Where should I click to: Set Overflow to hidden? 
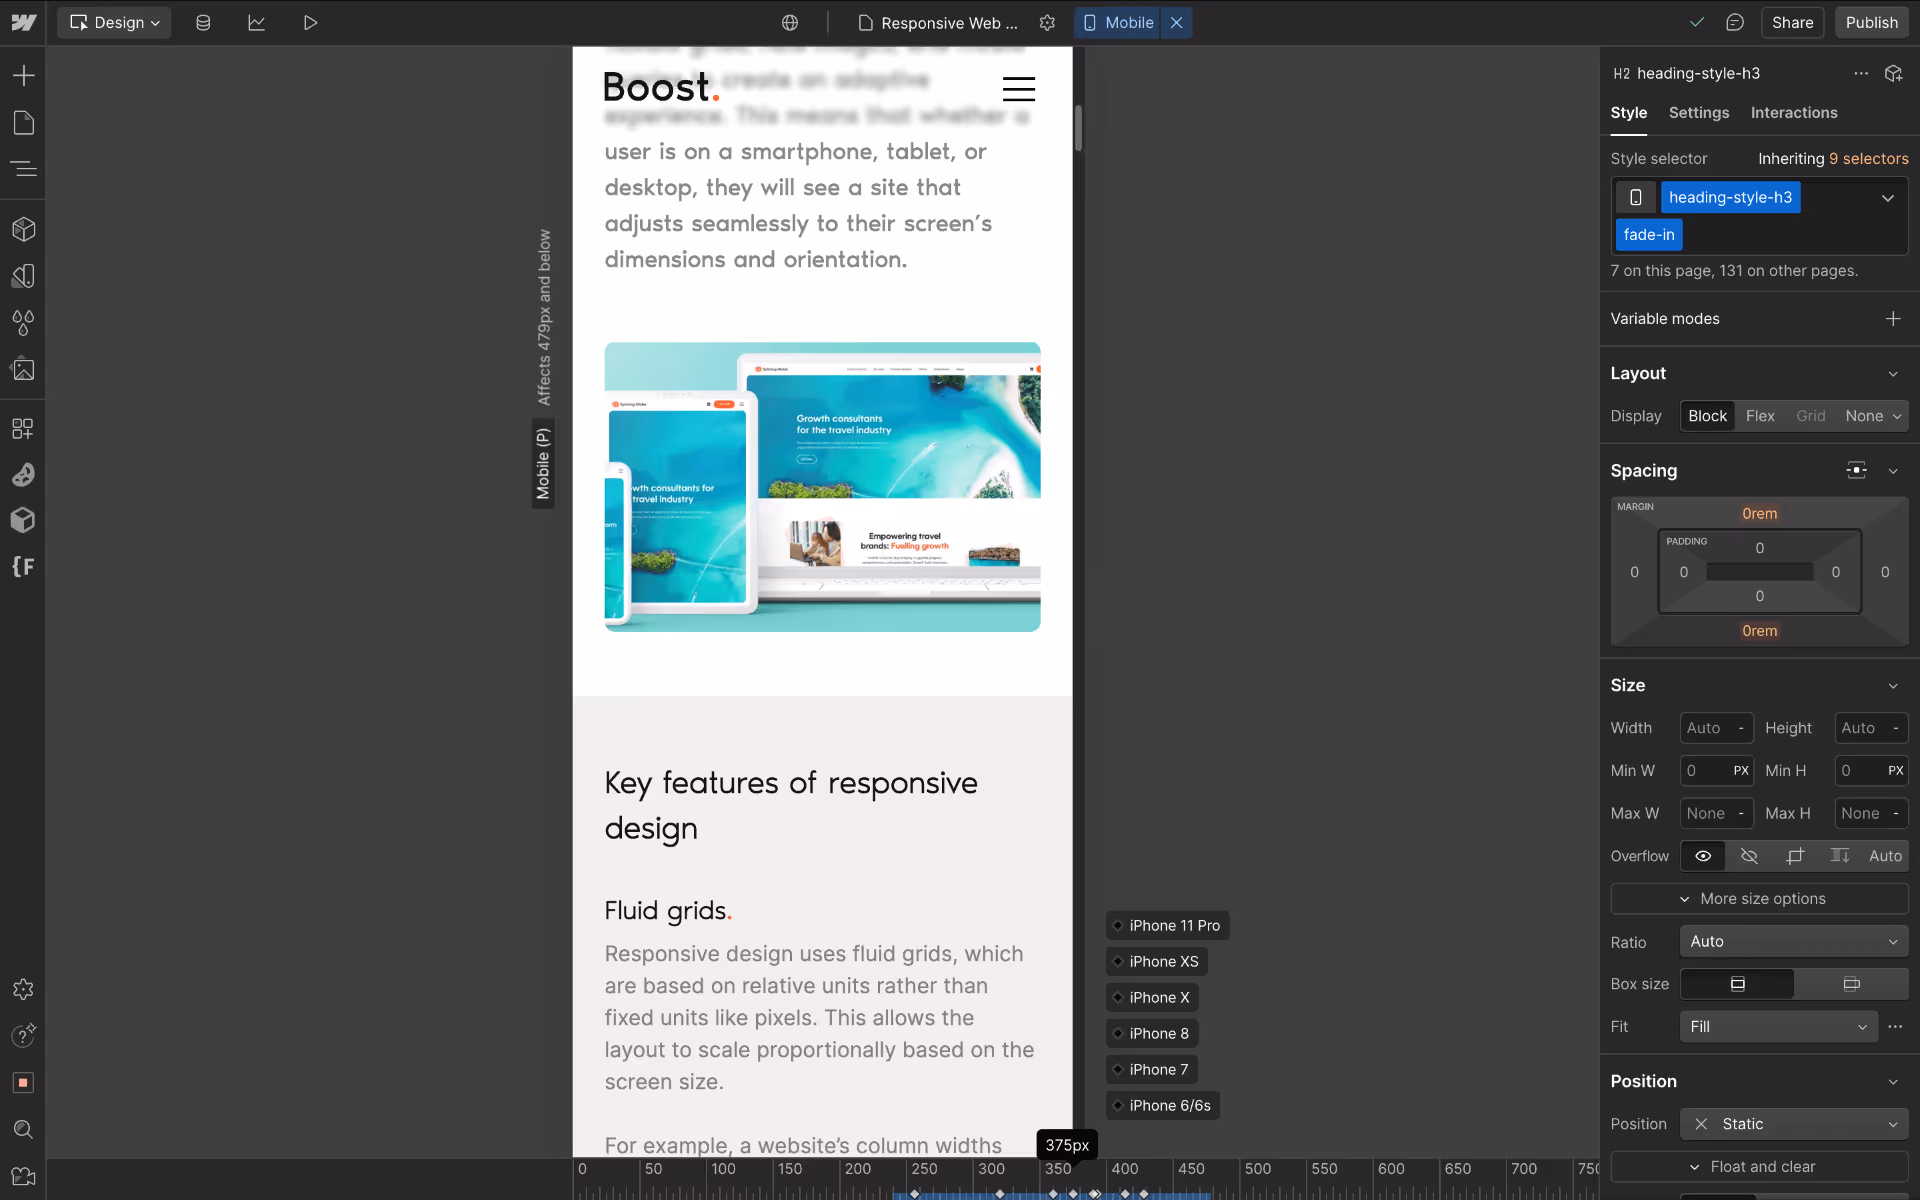coord(1748,856)
